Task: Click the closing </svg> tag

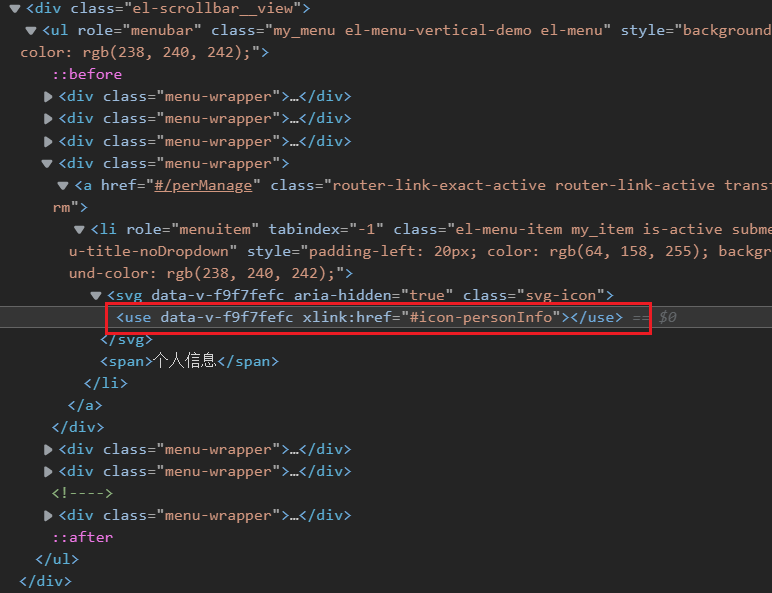Action: 127,340
